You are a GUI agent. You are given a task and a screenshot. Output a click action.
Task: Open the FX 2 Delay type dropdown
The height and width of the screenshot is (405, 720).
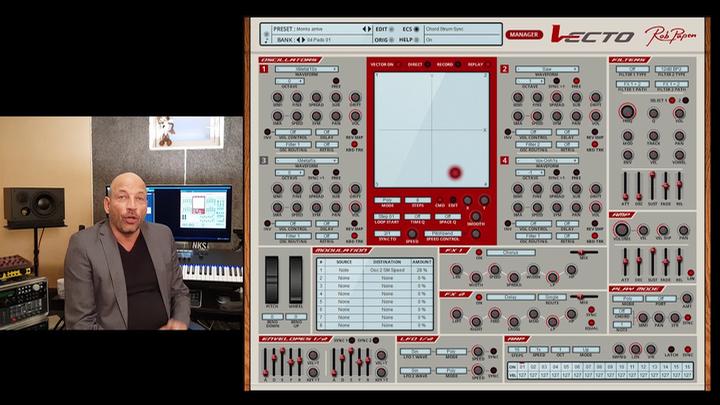coord(511,298)
